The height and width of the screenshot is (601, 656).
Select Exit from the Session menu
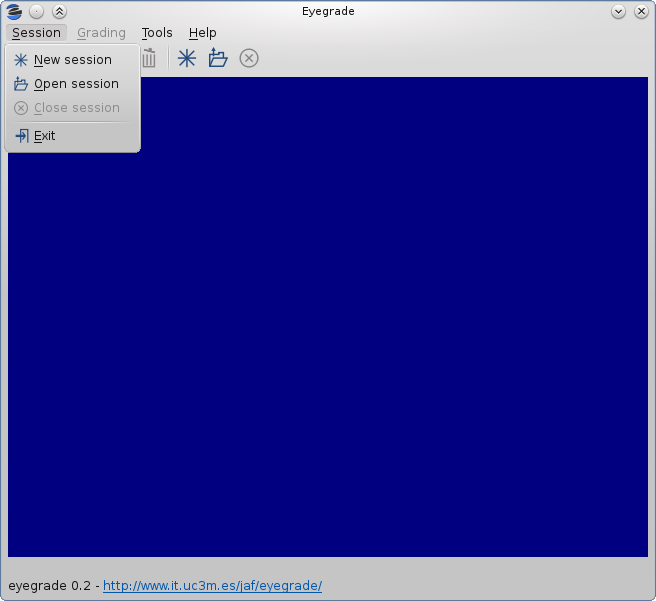point(73,136)
